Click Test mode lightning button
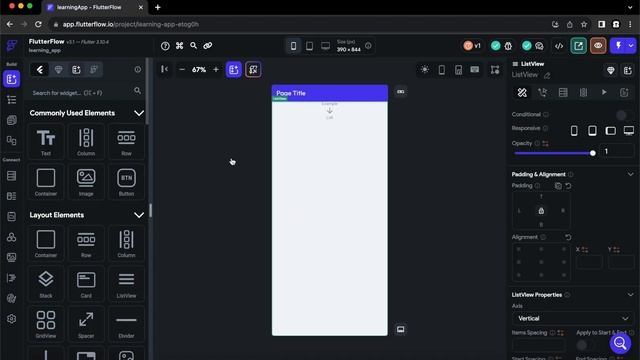 618,46
